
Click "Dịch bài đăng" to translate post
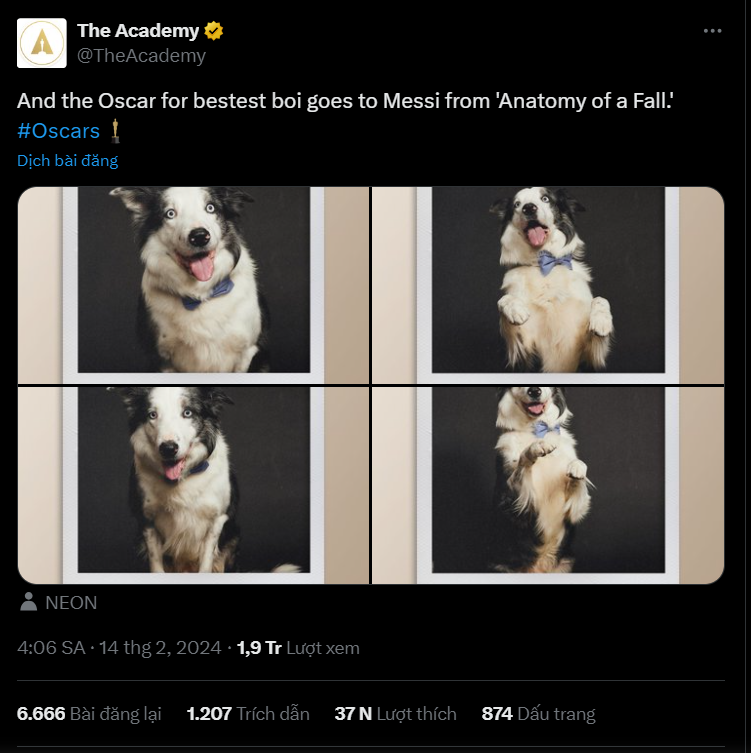[67, 160]
